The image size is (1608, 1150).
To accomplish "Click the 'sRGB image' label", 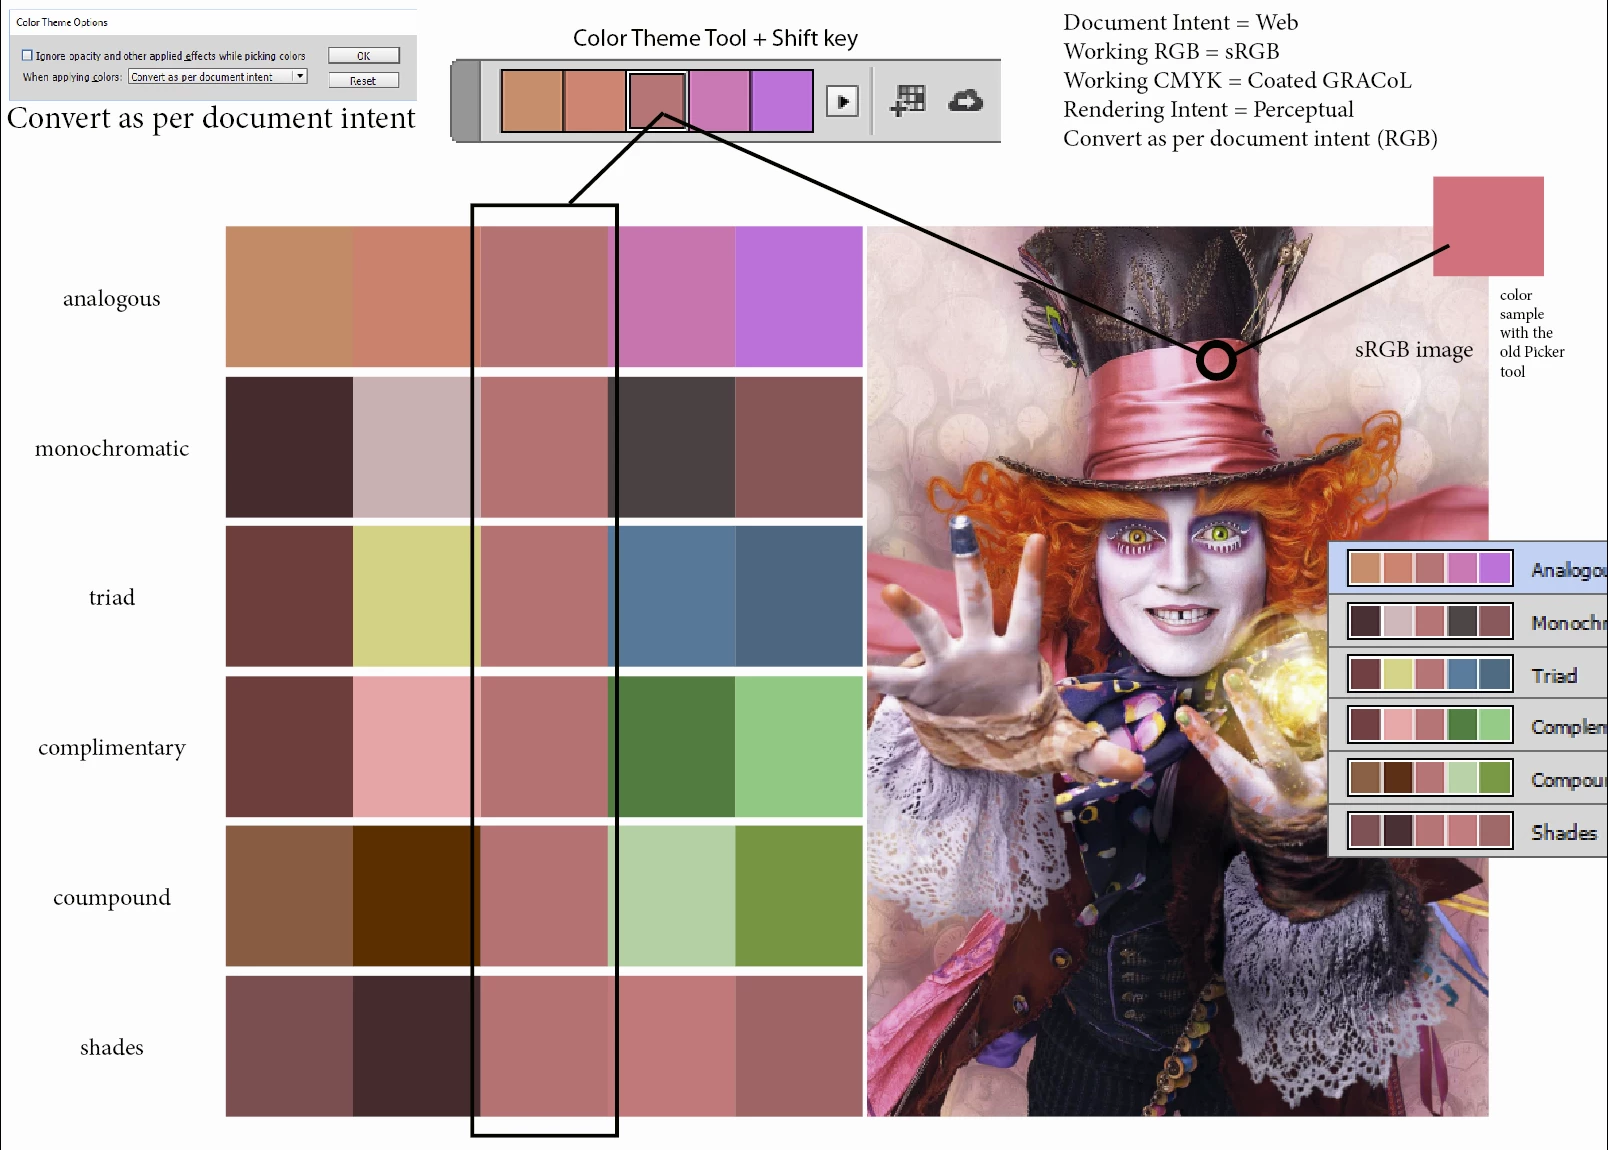I will pos(1414,349).
